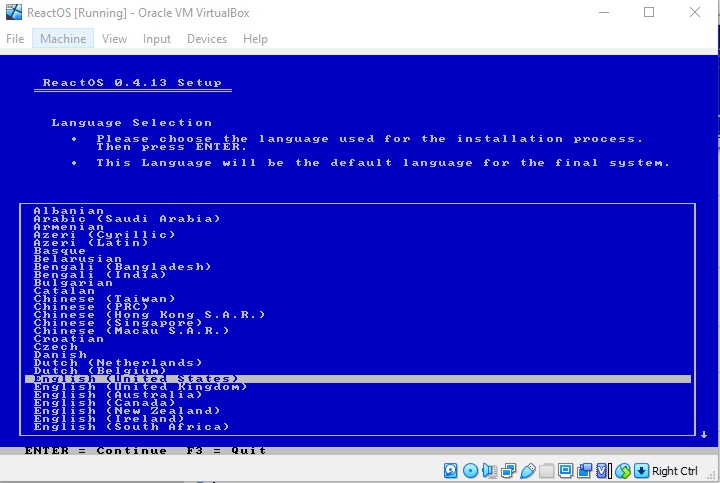The width and height of the screenshot is (720, 483).
Task: Select 'Dutch (Netherlands)' in the list
Action: click(x=358, y=363)
